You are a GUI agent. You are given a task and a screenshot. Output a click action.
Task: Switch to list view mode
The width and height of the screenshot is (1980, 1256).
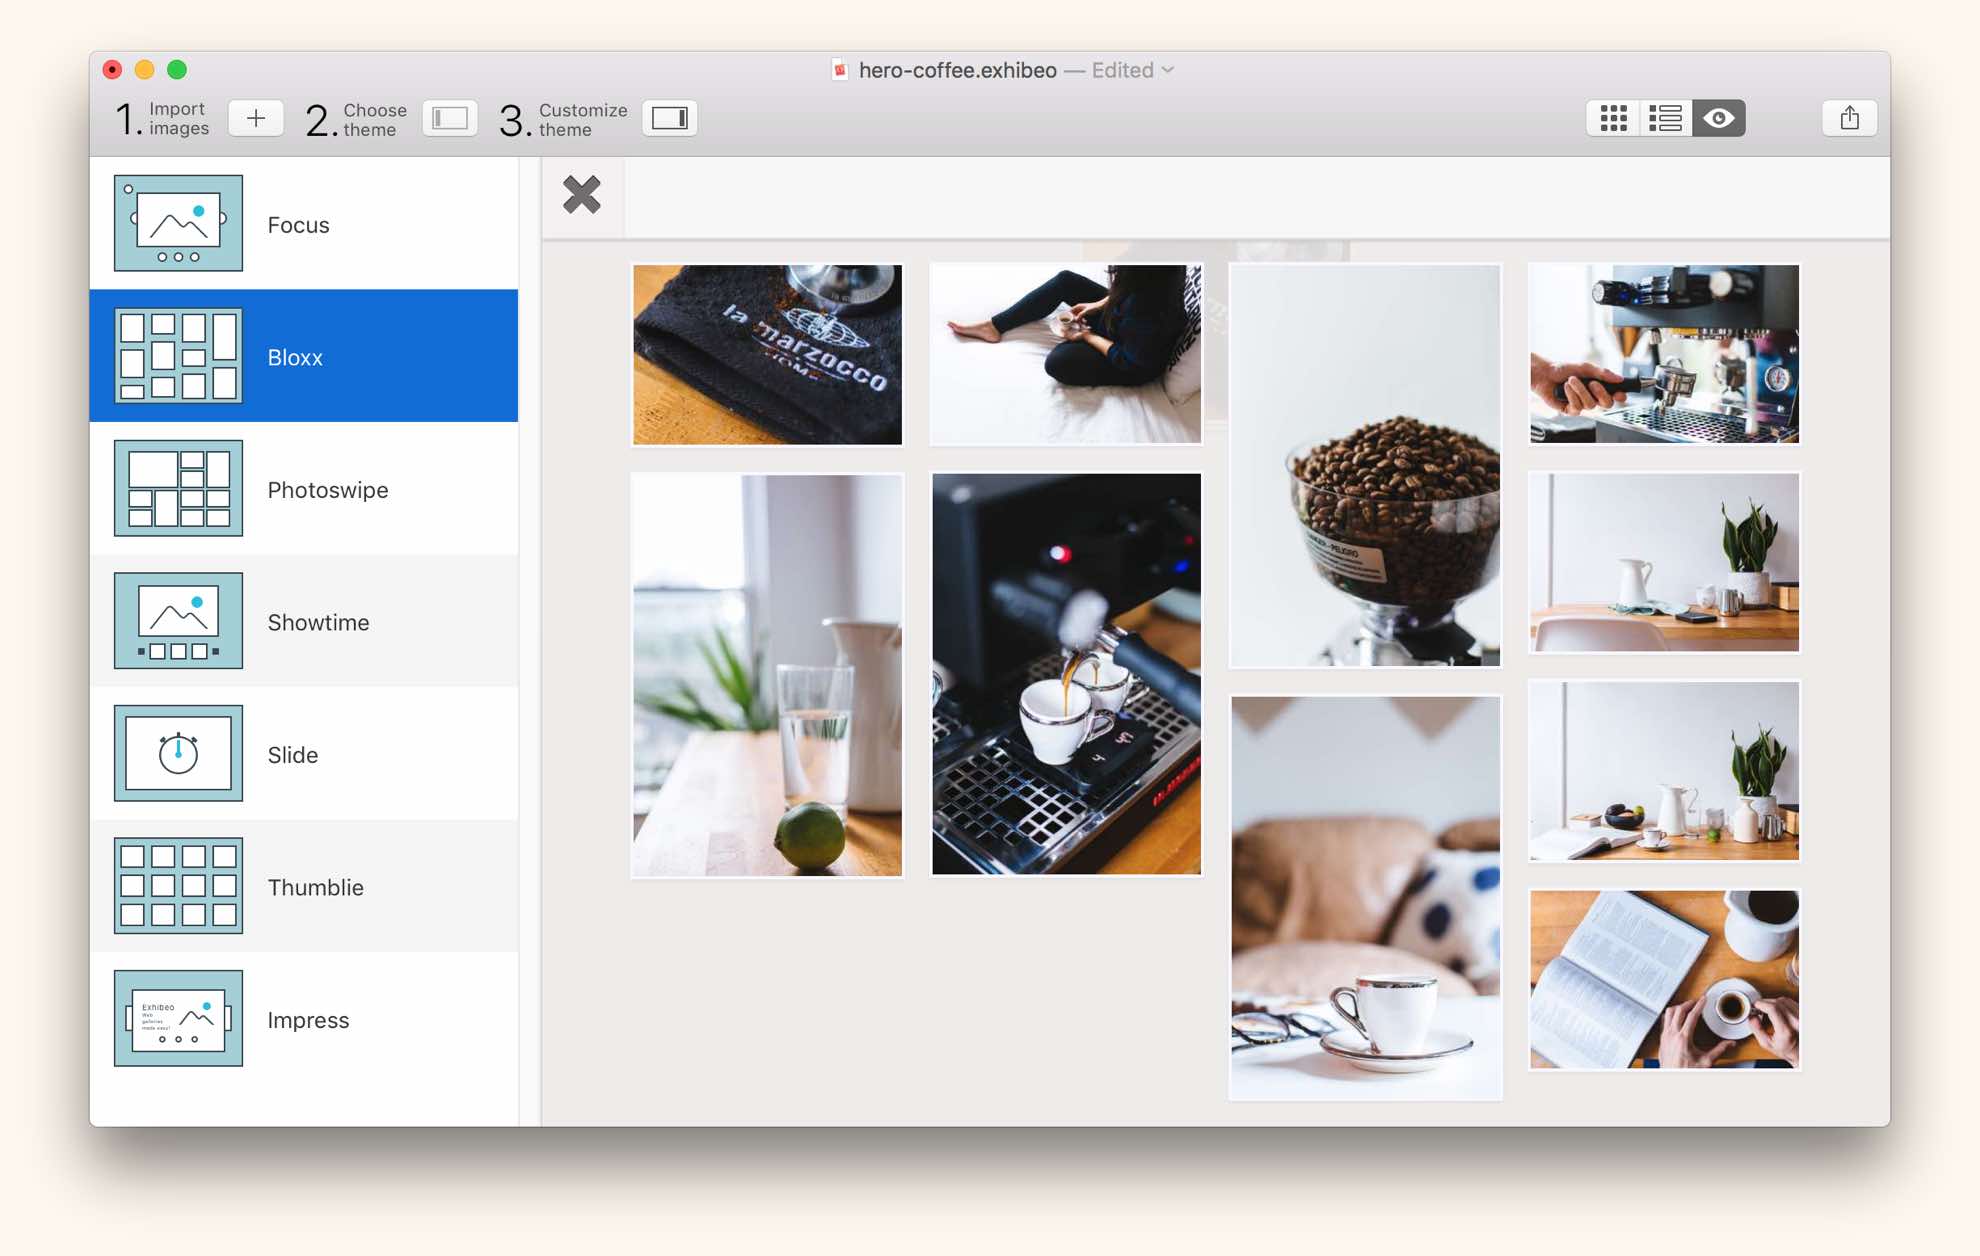(1665, 118)
